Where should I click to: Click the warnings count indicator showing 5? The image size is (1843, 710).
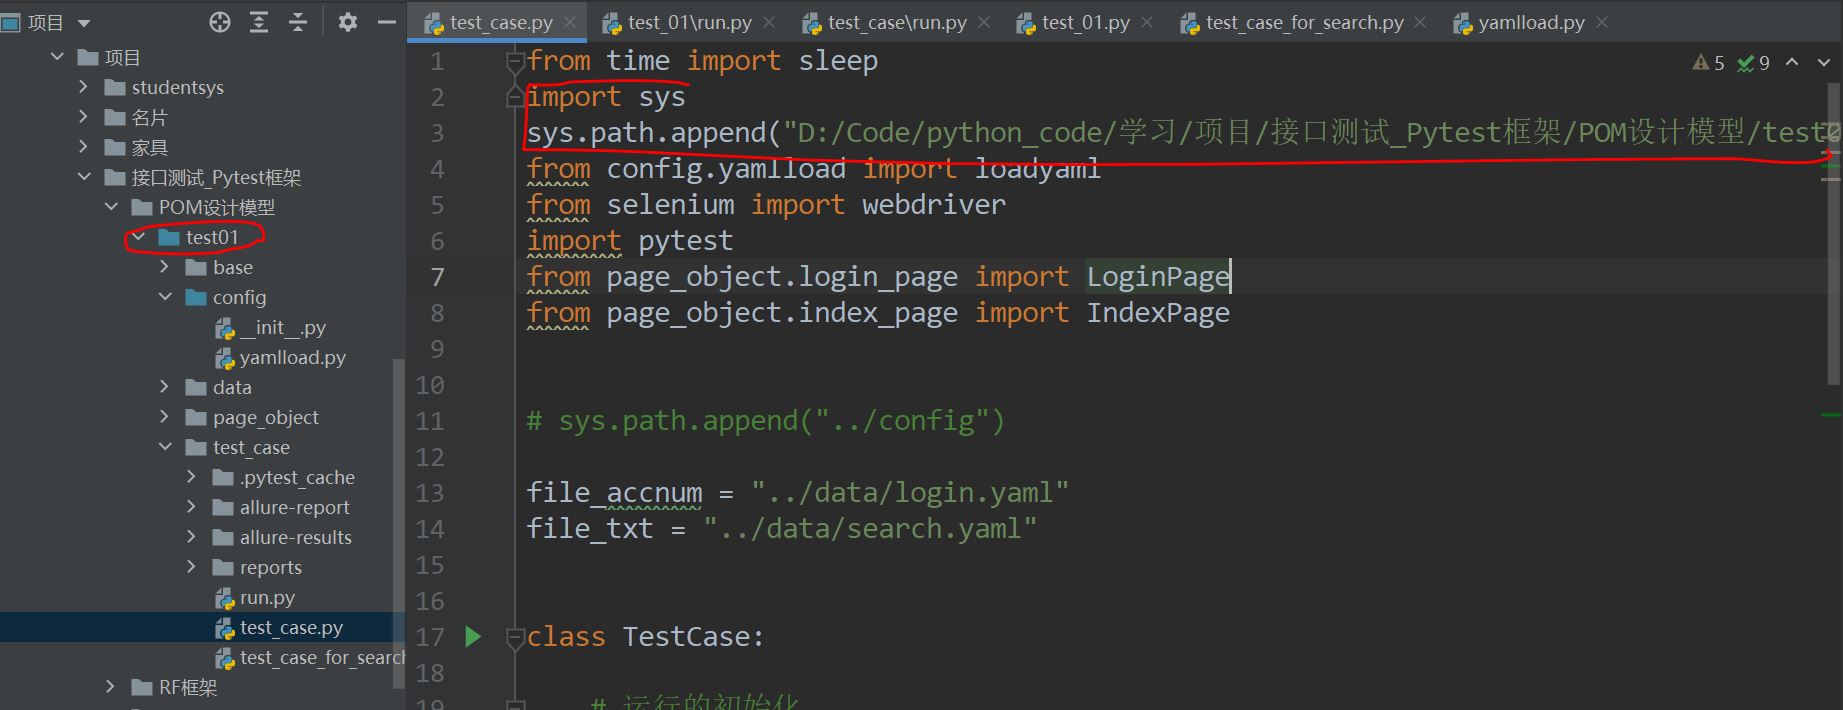click(x=1708, y=63)
